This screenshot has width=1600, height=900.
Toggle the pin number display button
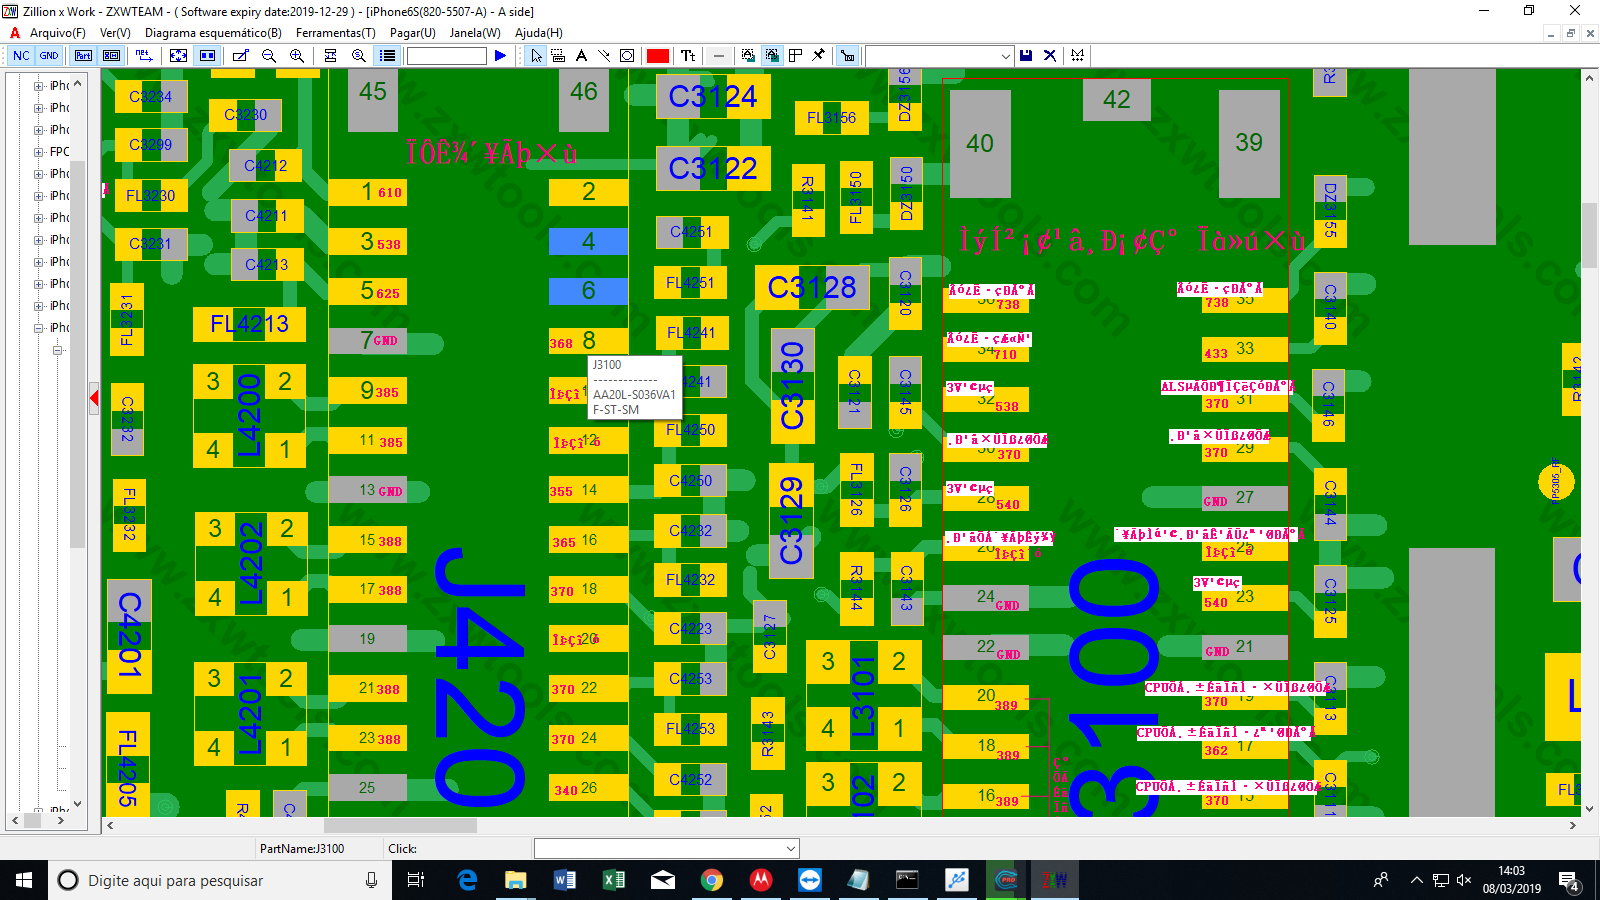(x=112, y=56)
